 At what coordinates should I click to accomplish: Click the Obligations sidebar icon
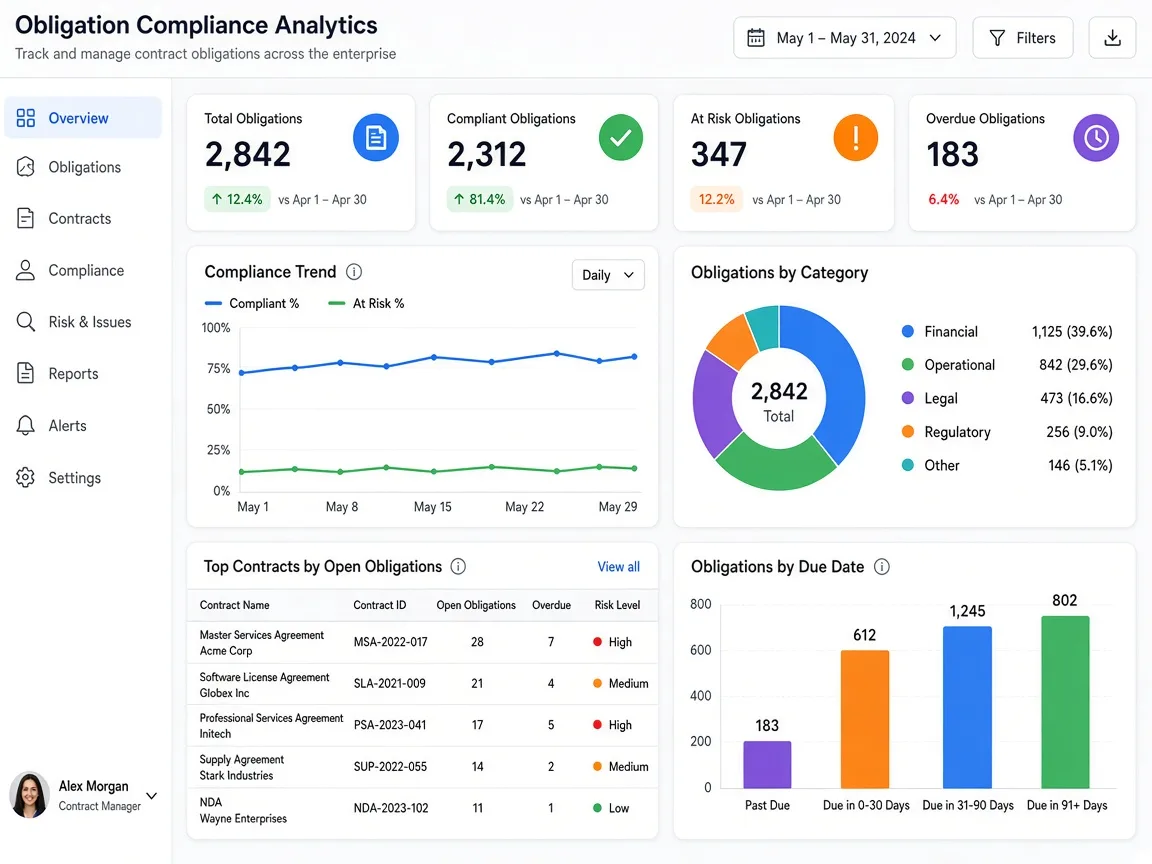pos(26,167)
